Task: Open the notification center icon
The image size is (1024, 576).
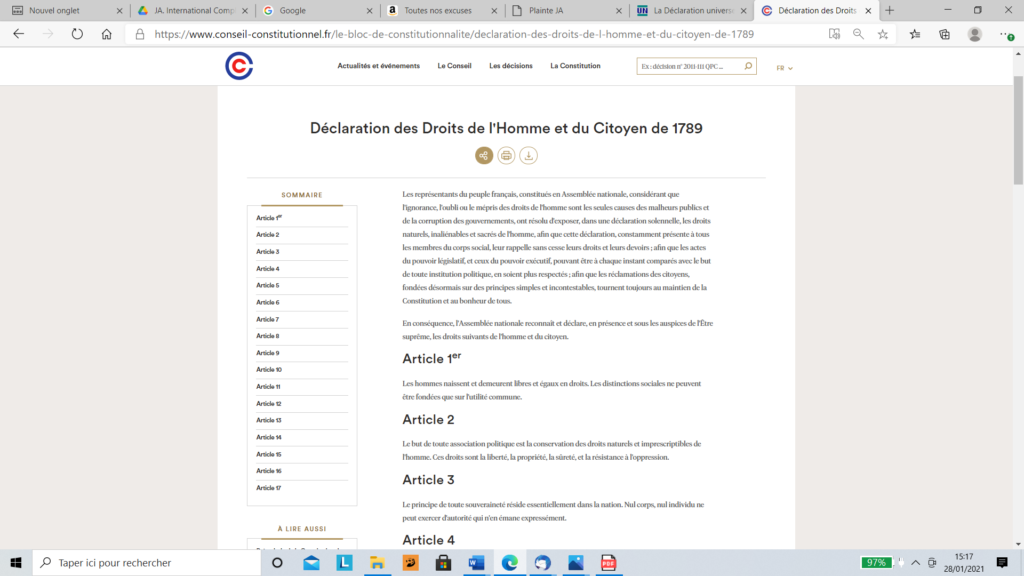Action: [1002, 562]
